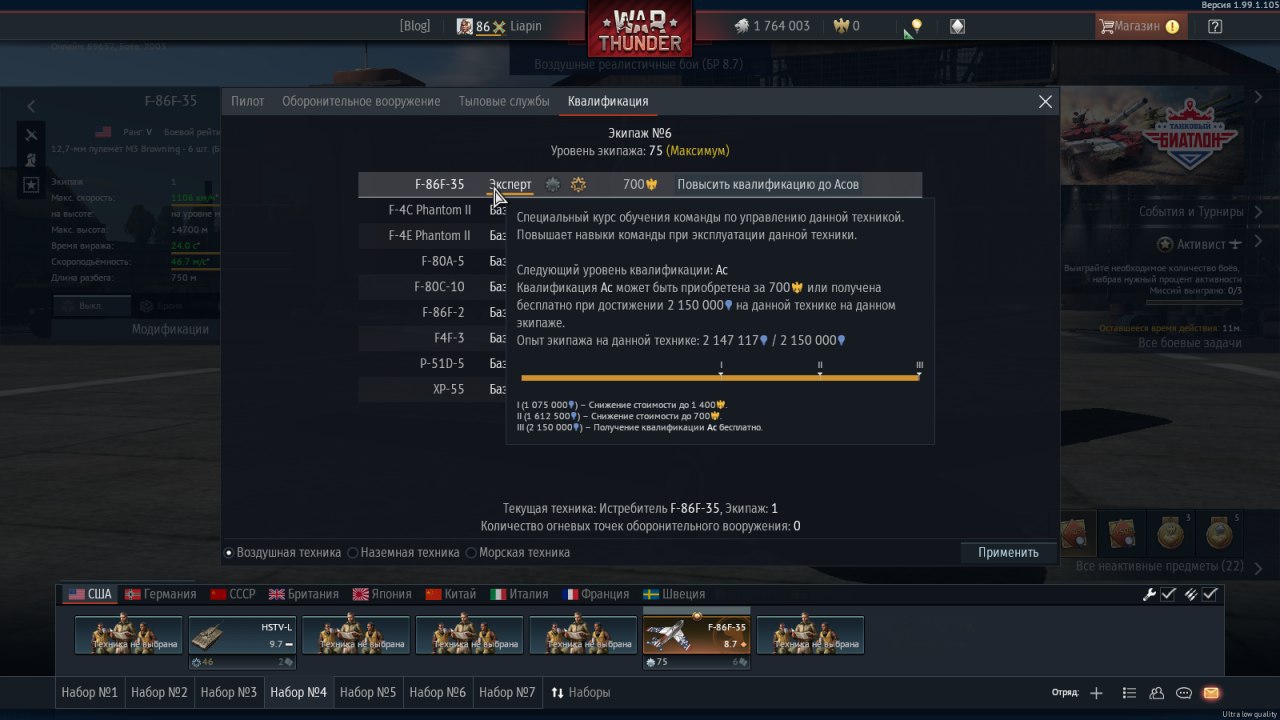Click the lightbulb hints icon
Screen dimensions: 1280x720
(915, 27)
